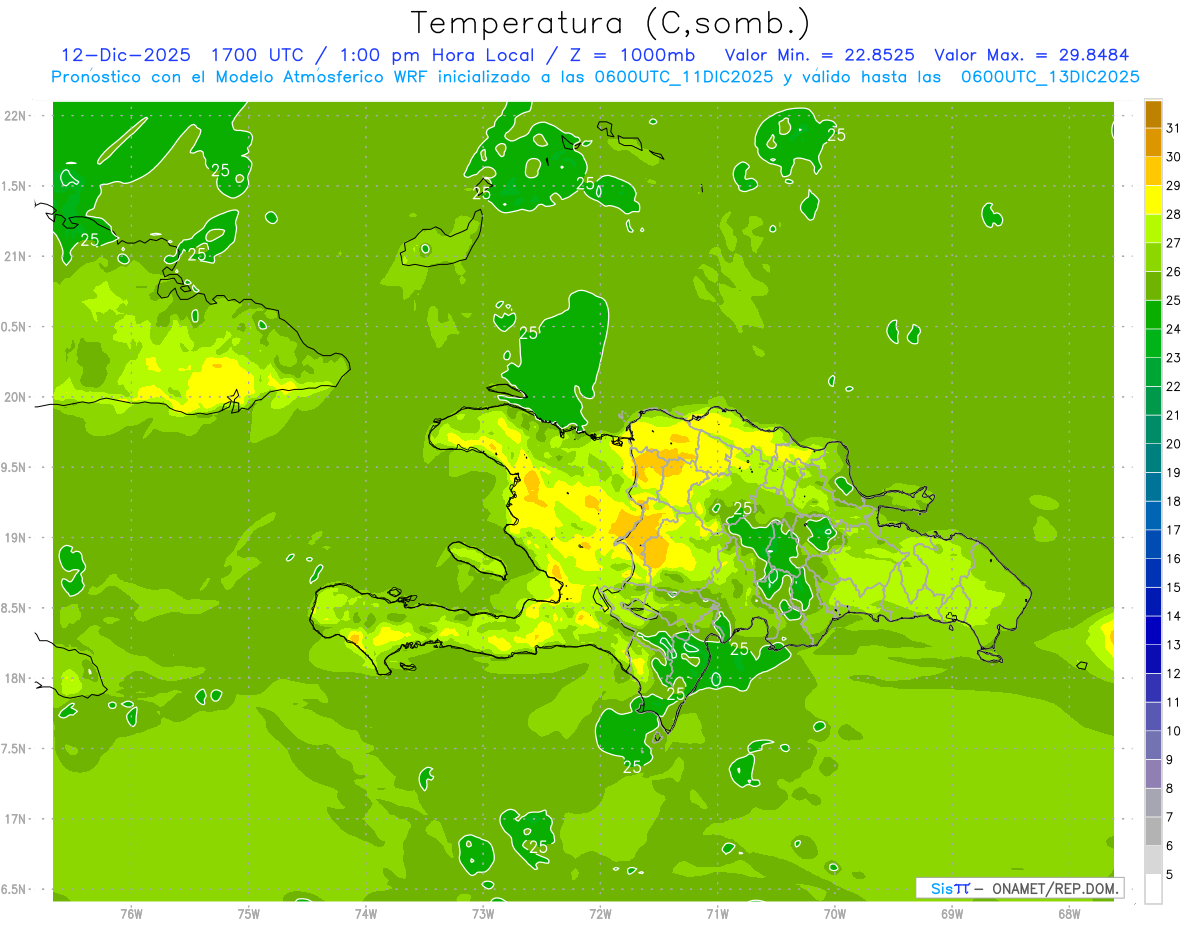Viewport: 1200px width, 927px height.
Task: Click the '5' value on color legend
Action: tap(1170, 875)
